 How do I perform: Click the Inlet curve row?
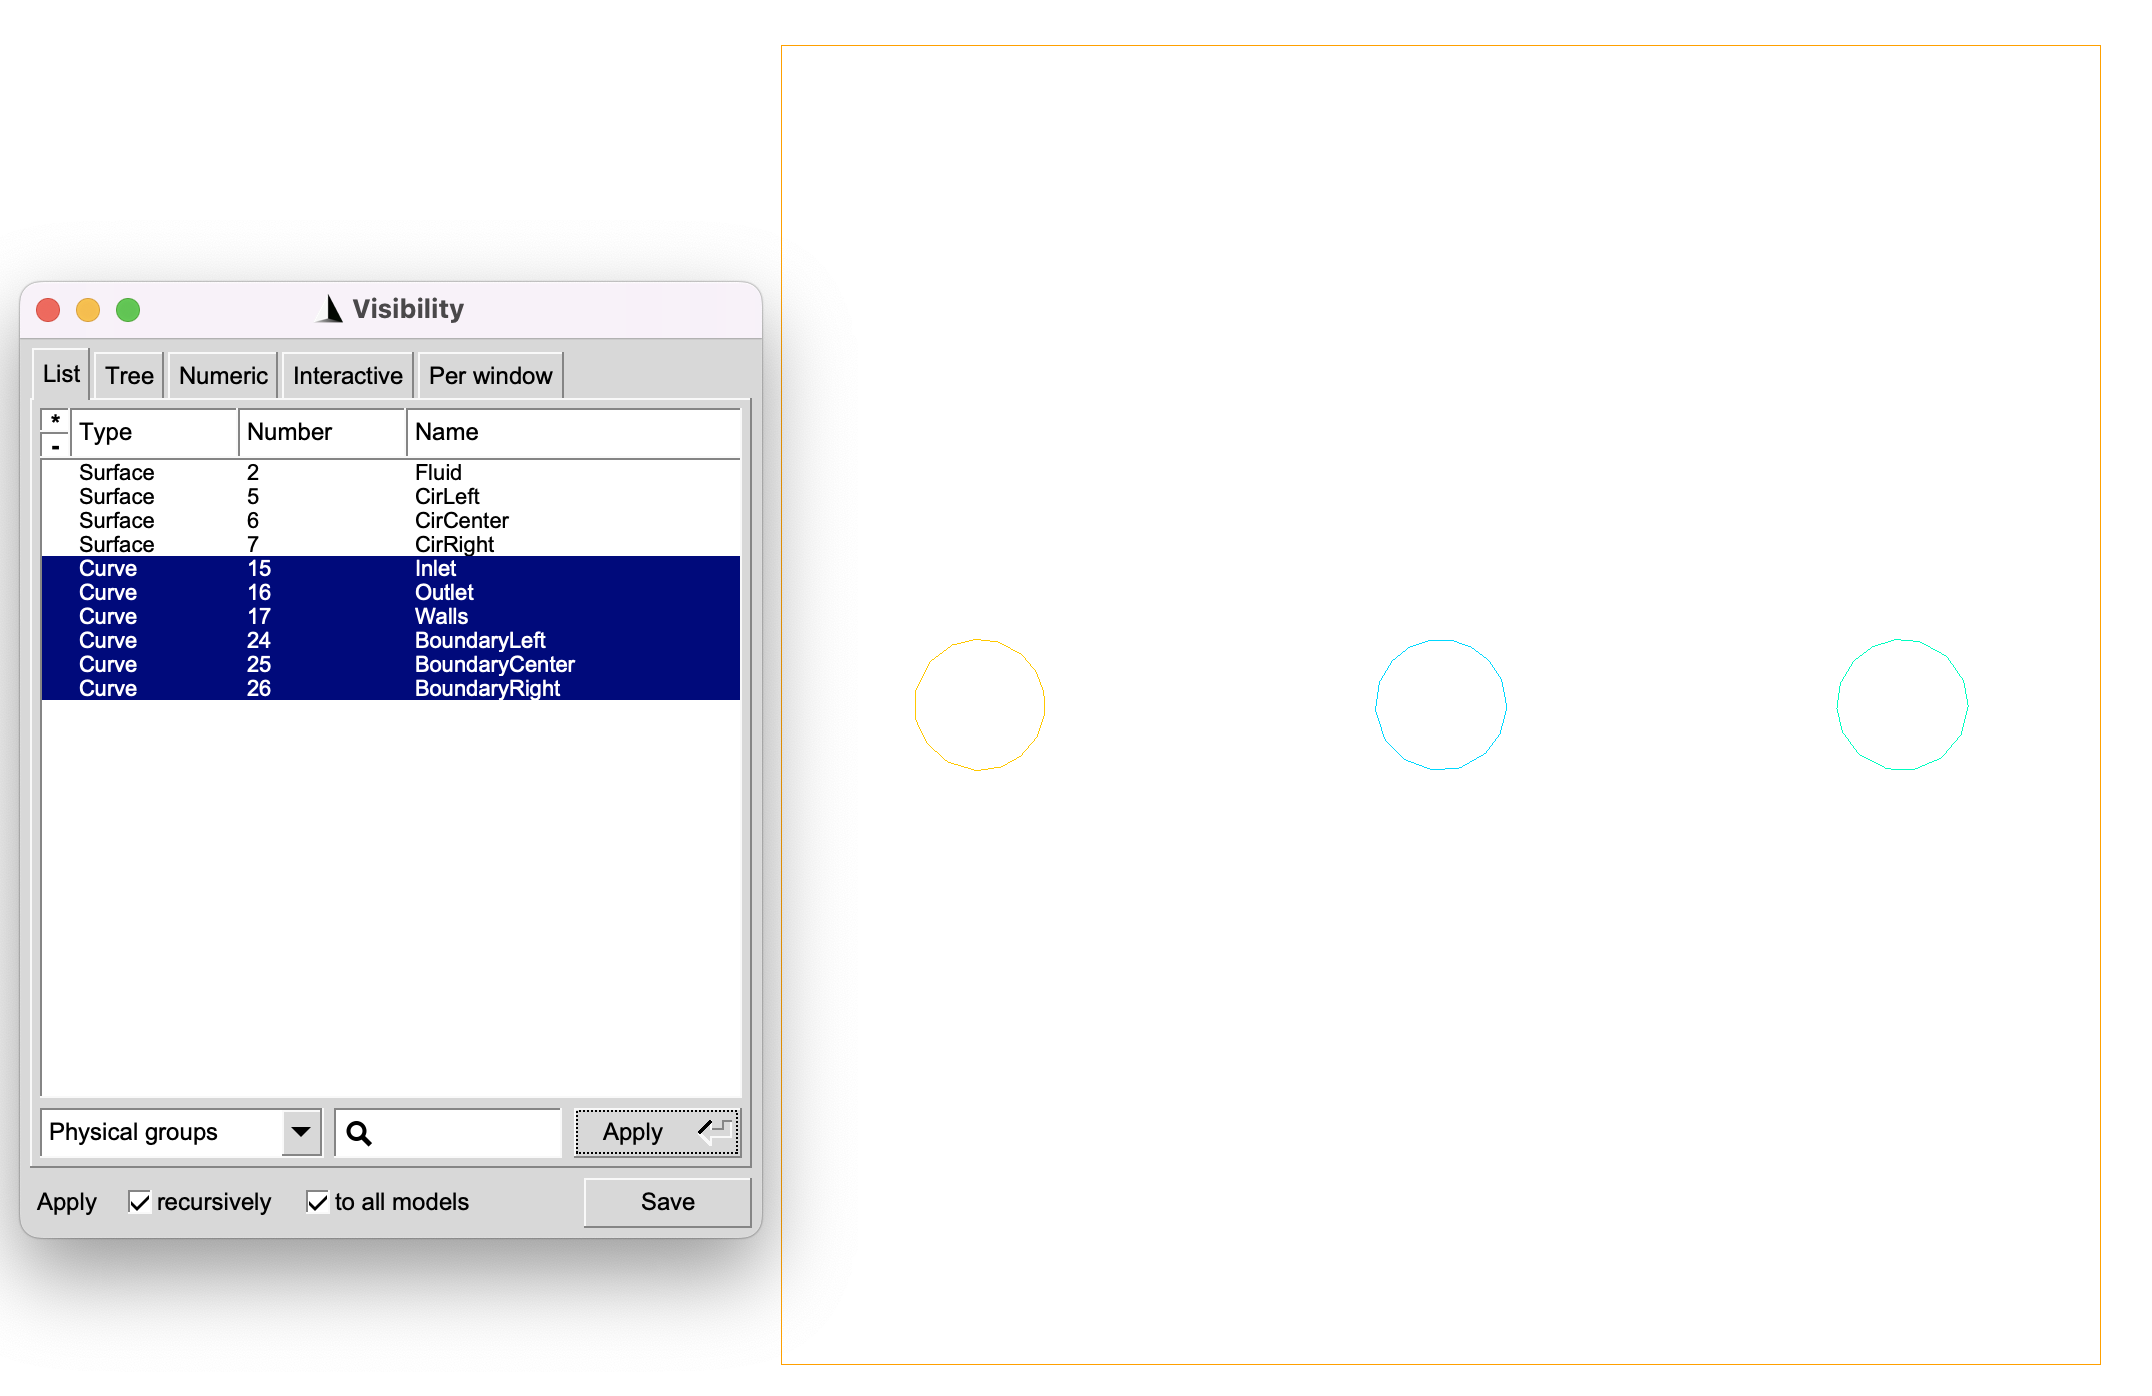tap(300, 568)
